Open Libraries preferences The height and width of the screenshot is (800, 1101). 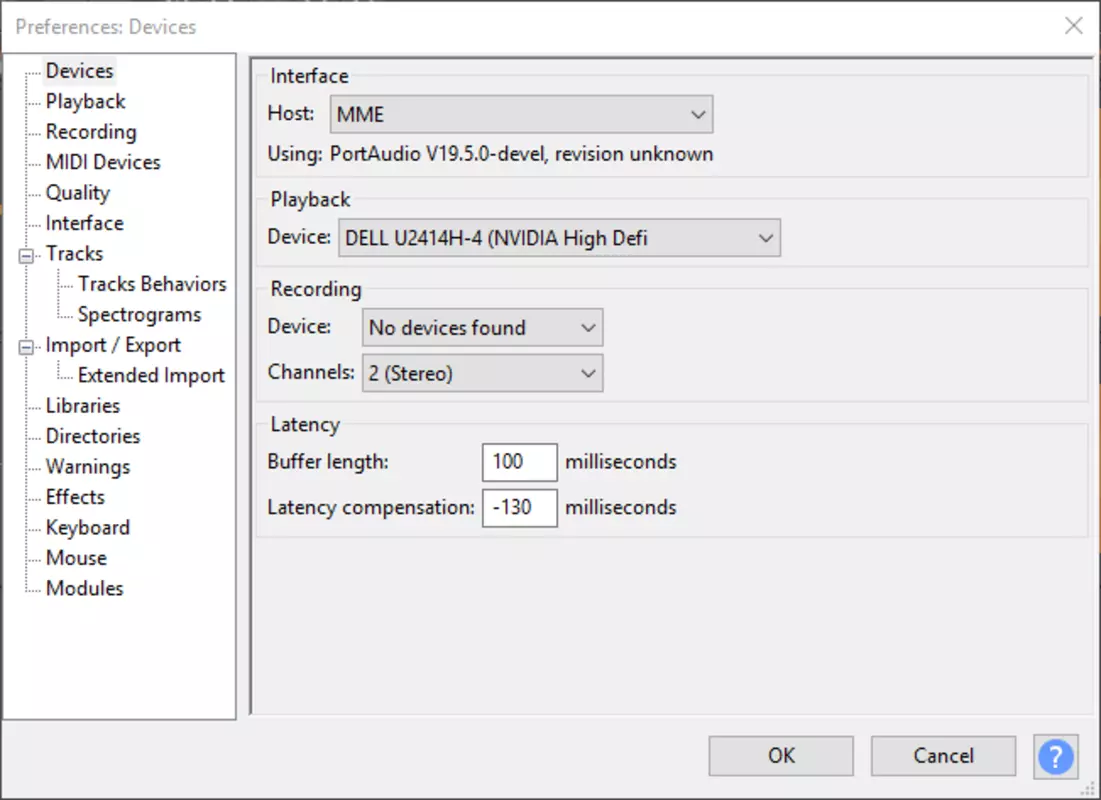point(83,406)
